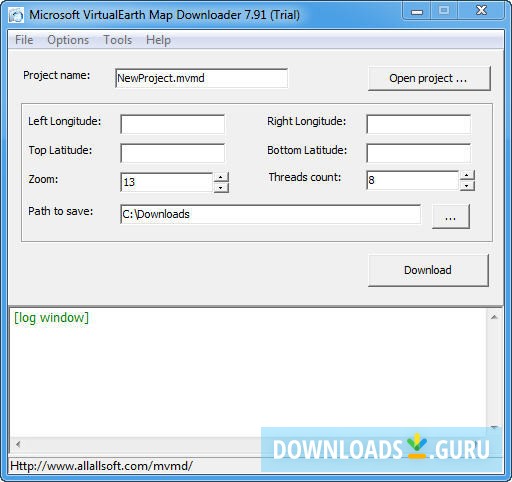
Task: Decrease Threads count with down arrow
Action: [x=467, y=186]
